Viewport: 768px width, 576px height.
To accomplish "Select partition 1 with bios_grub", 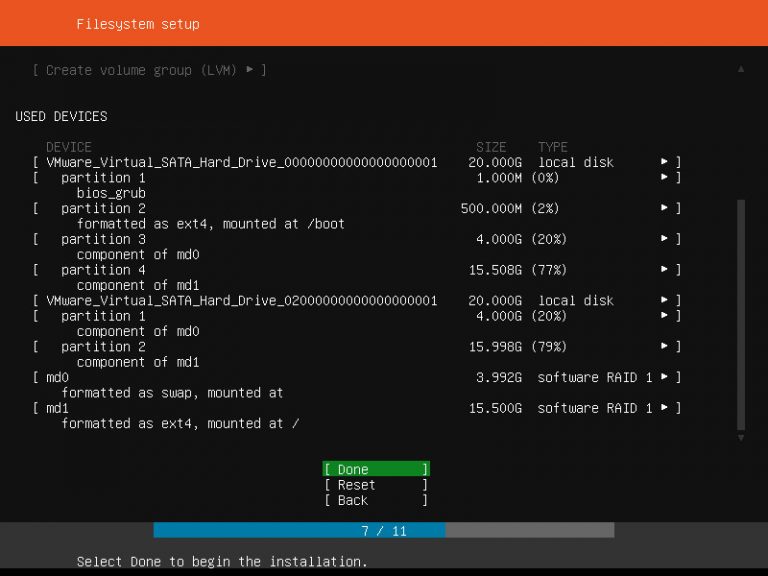I will coord(357,177).
